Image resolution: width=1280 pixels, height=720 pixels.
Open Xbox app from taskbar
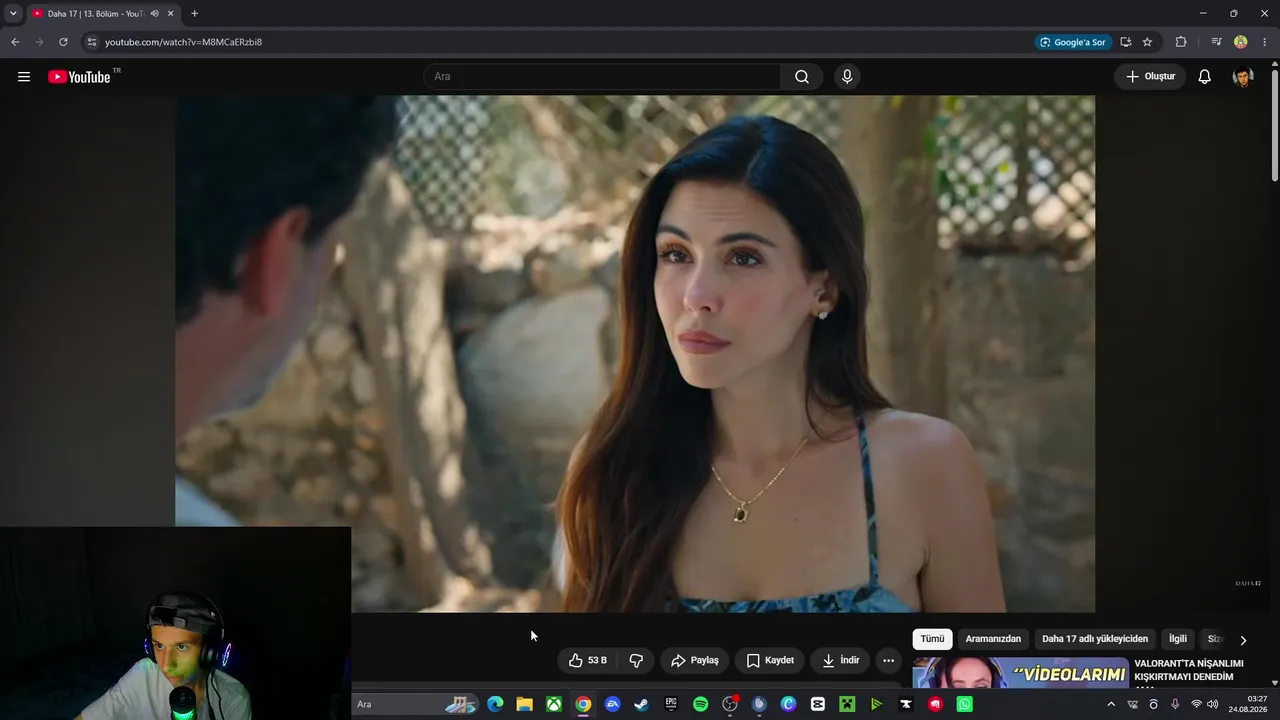coord(553,704)
